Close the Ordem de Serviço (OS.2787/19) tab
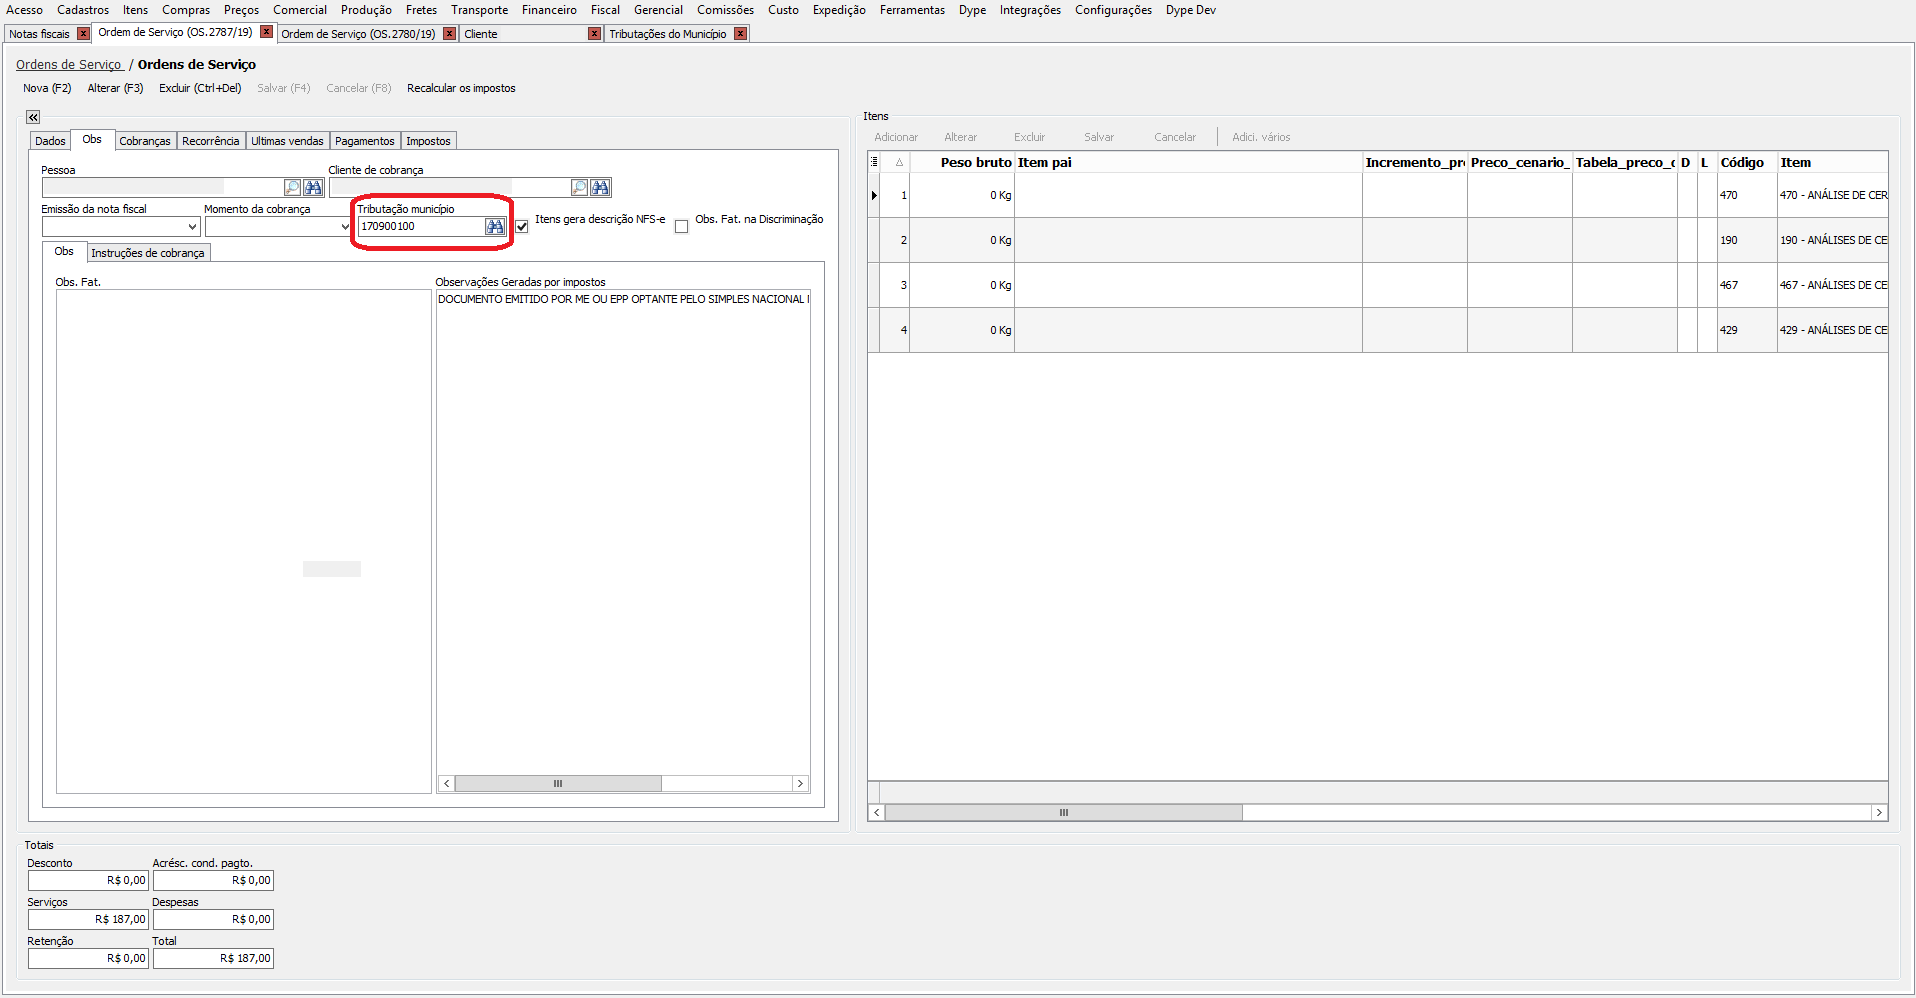1916x998 pixels. pyautogui.click(x=267, y=32)
